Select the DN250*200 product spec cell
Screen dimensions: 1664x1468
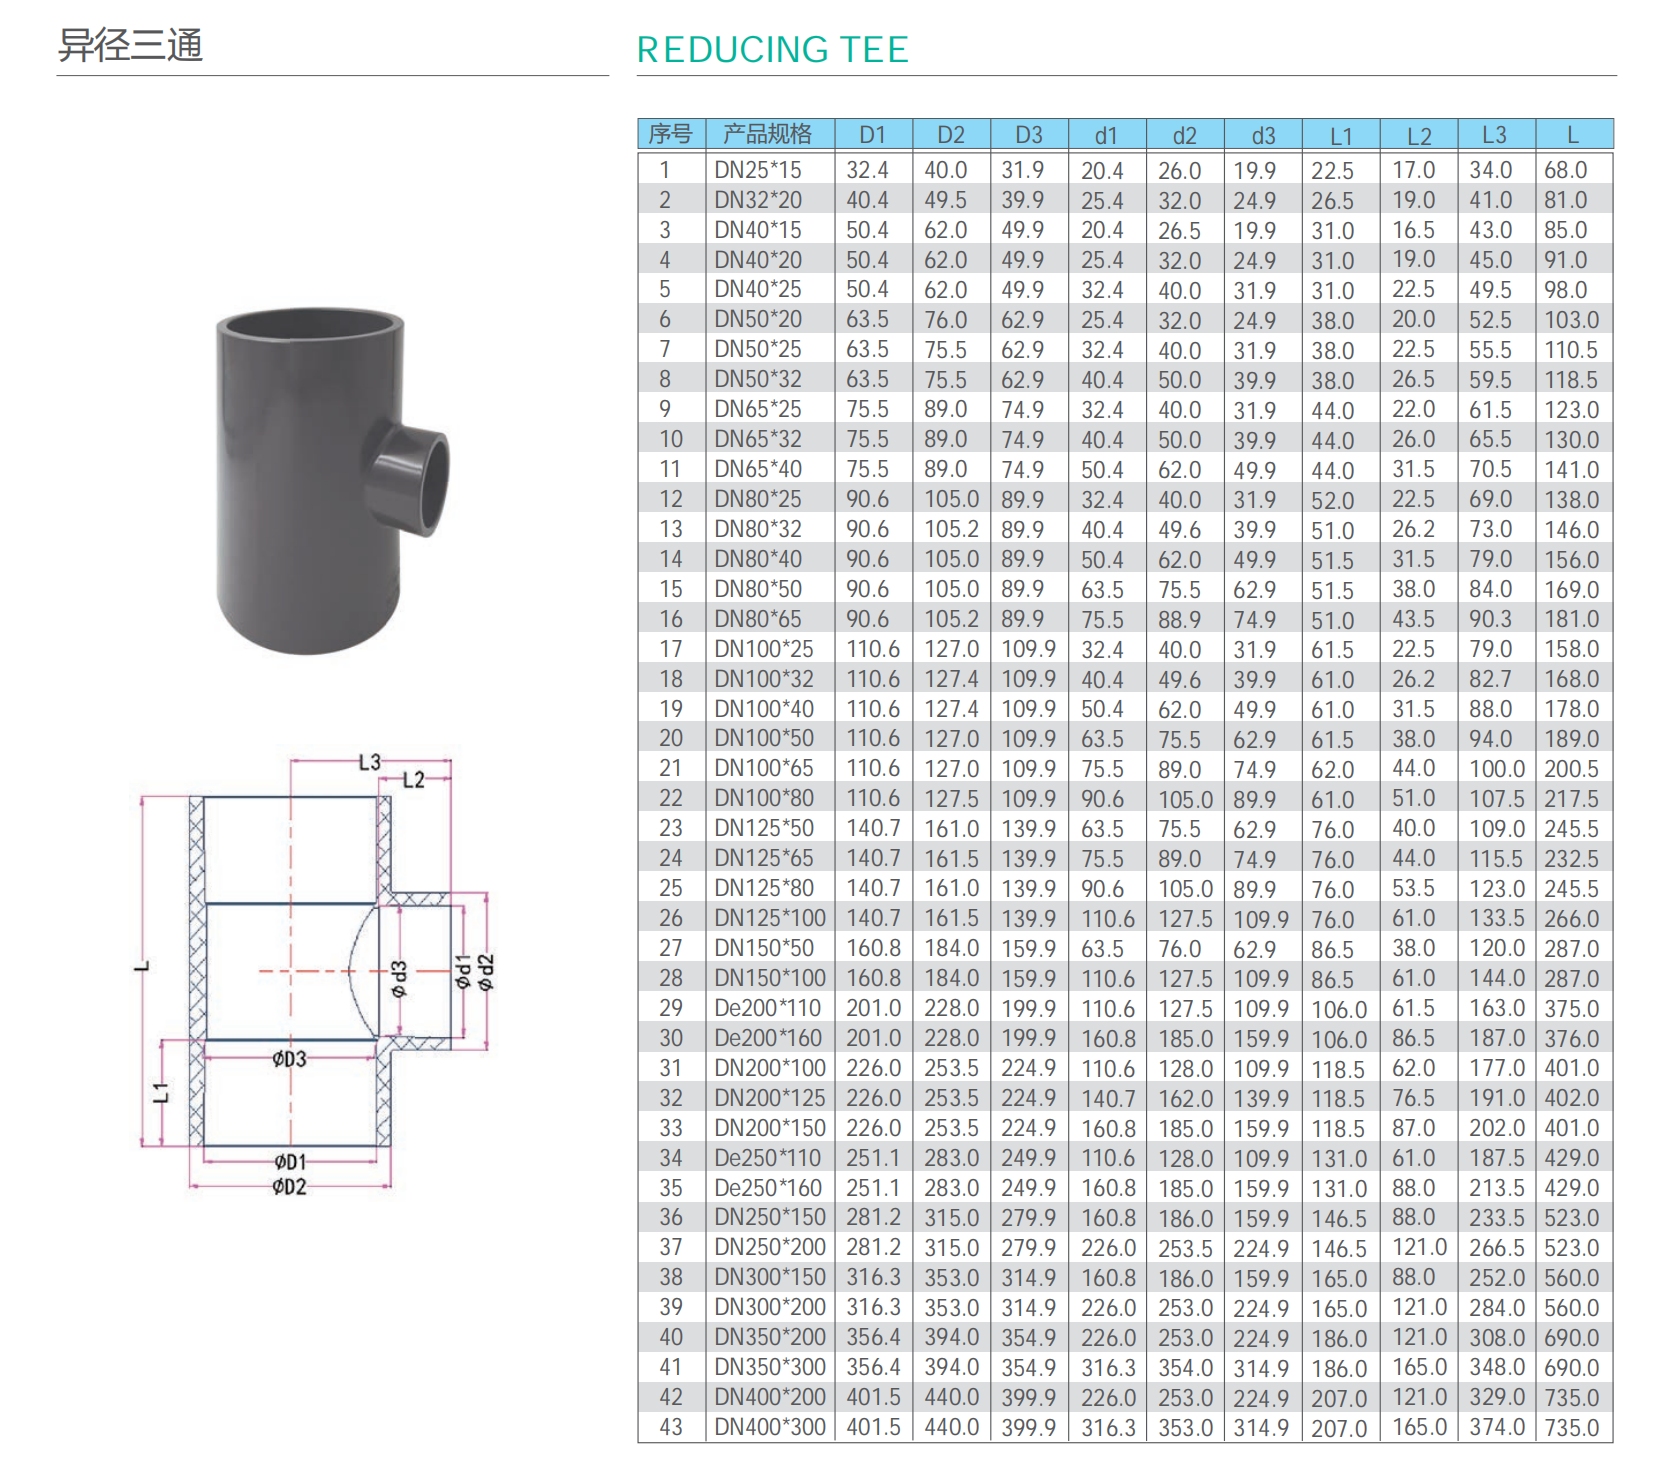coord(770,1247)
